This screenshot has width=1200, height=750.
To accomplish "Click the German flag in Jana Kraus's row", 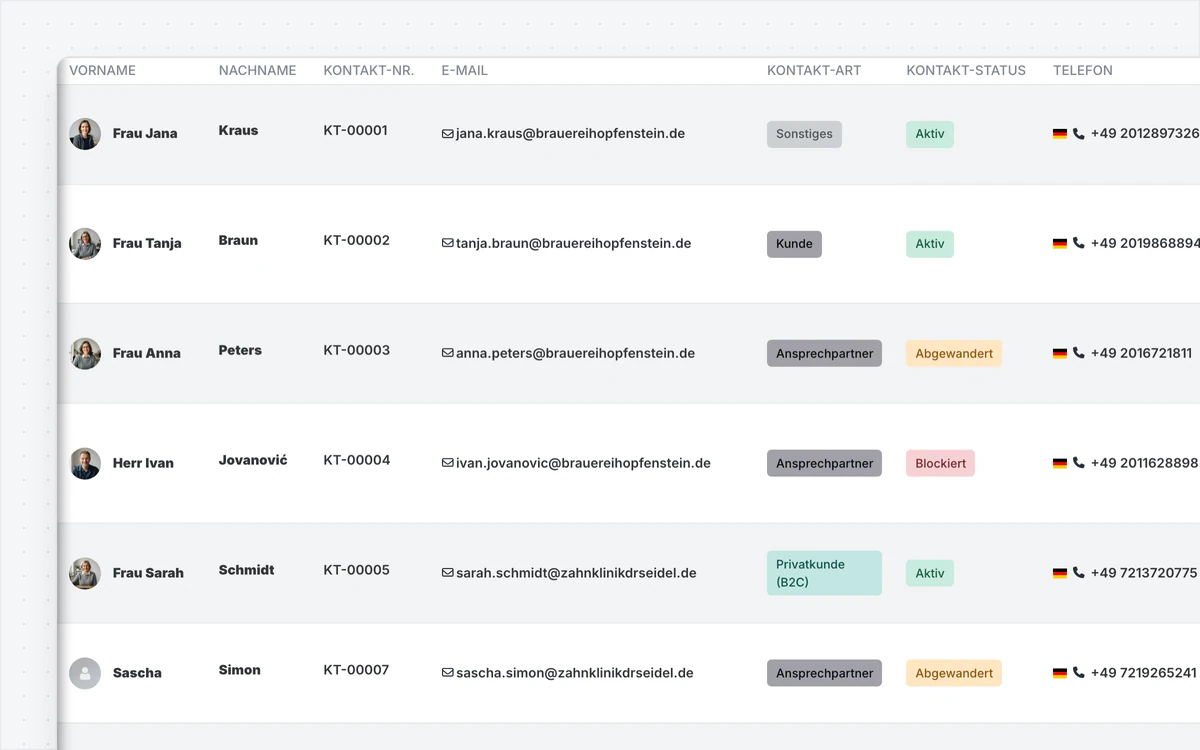I will pos(1060,134).
